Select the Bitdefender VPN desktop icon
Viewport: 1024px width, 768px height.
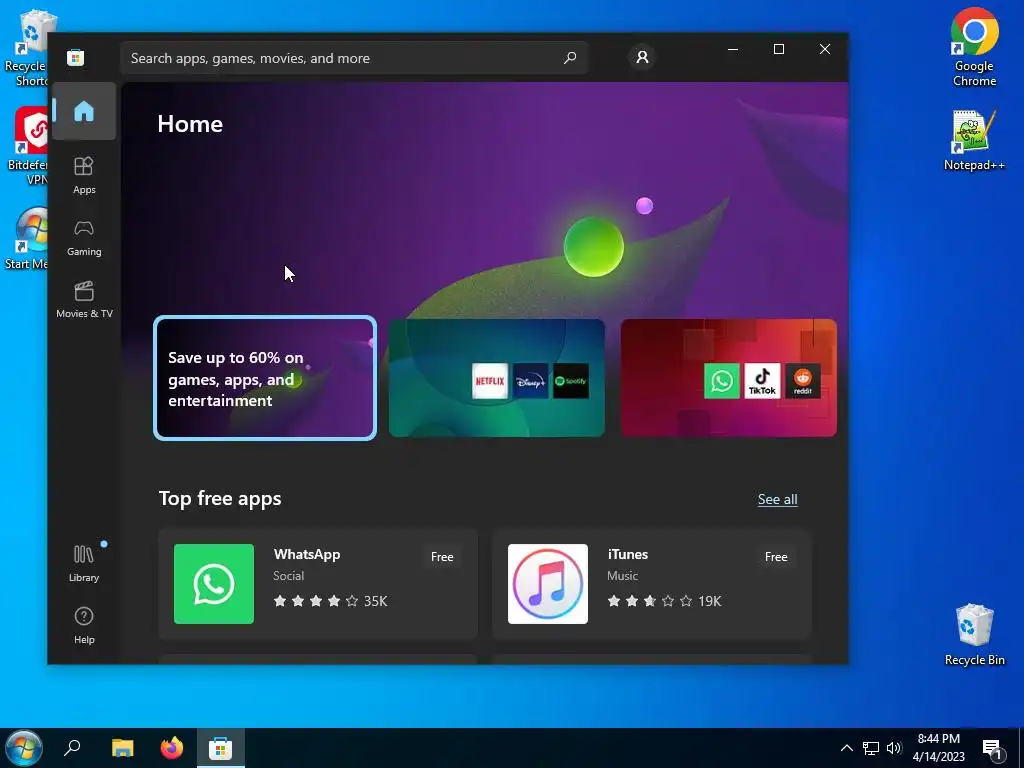pyautogui.click(x=26, y=146)
